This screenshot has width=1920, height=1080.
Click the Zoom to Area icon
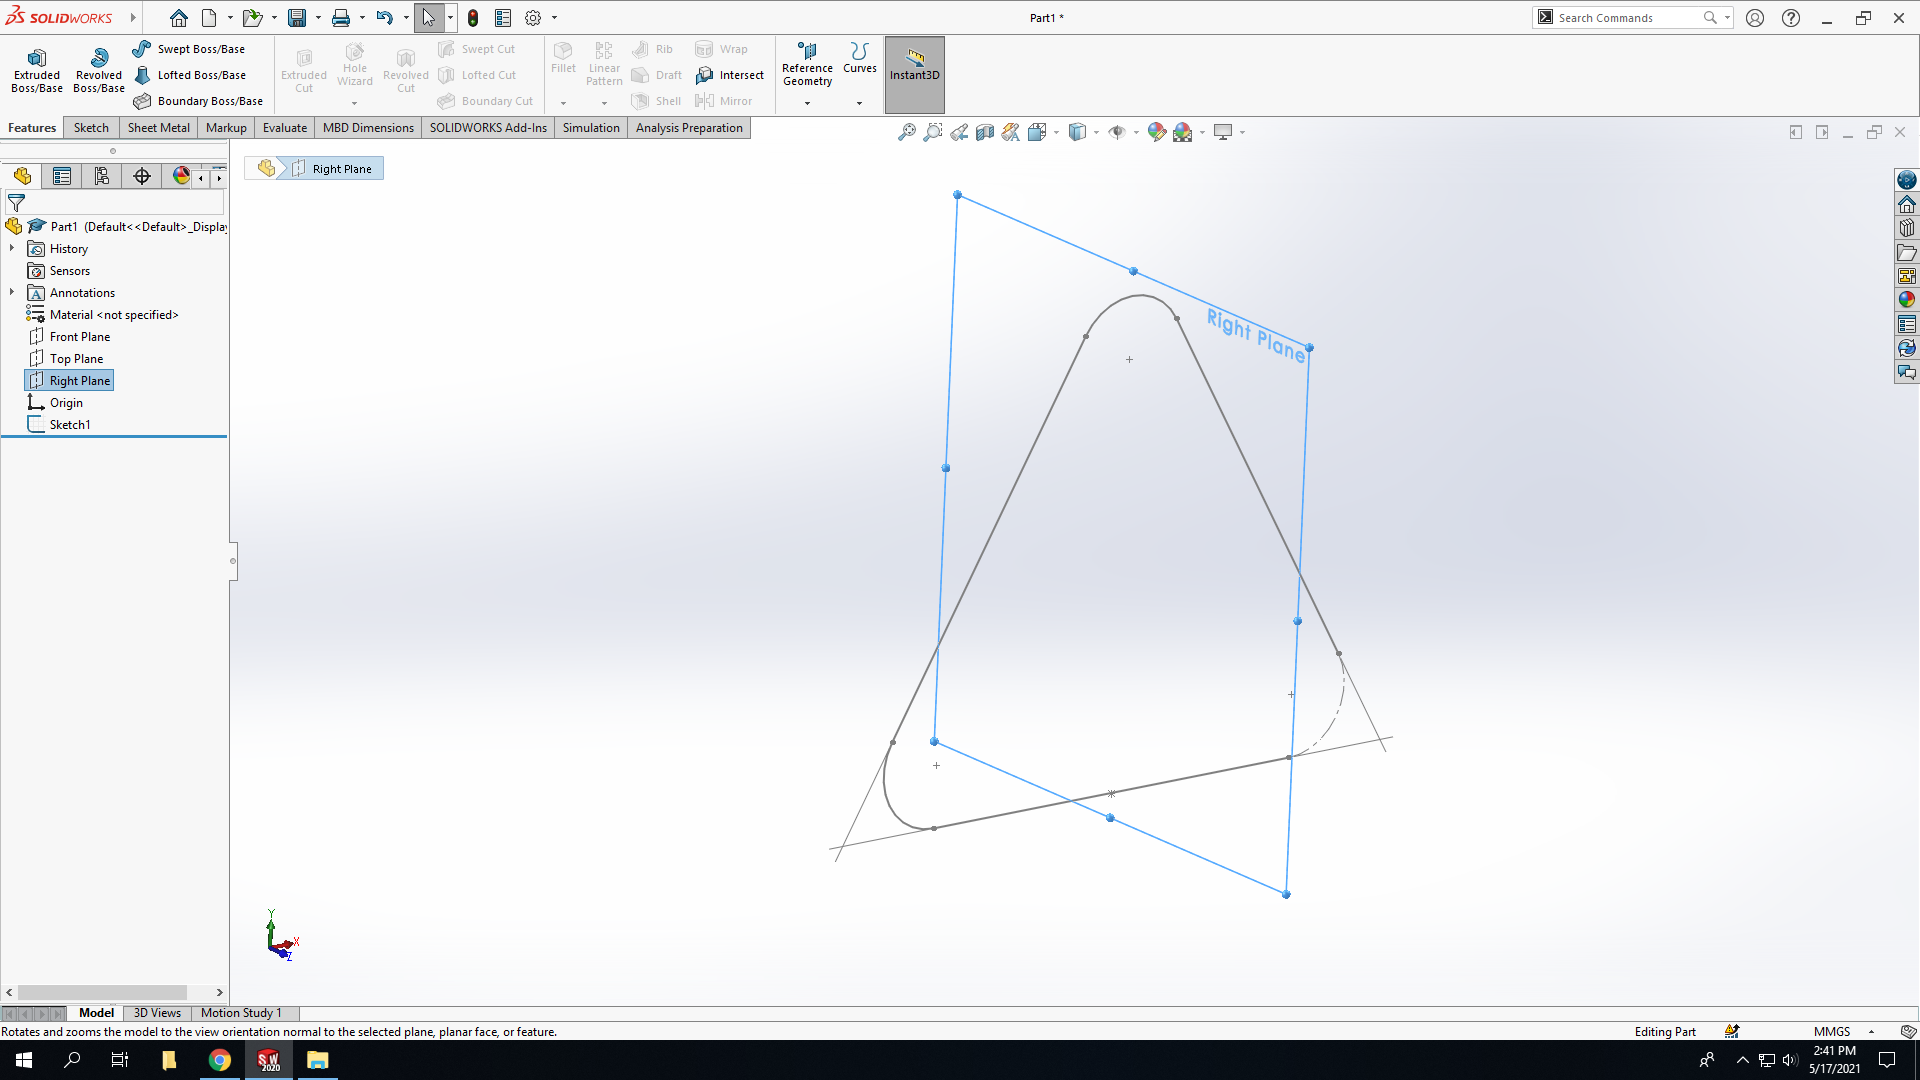(x=932, y=132)
